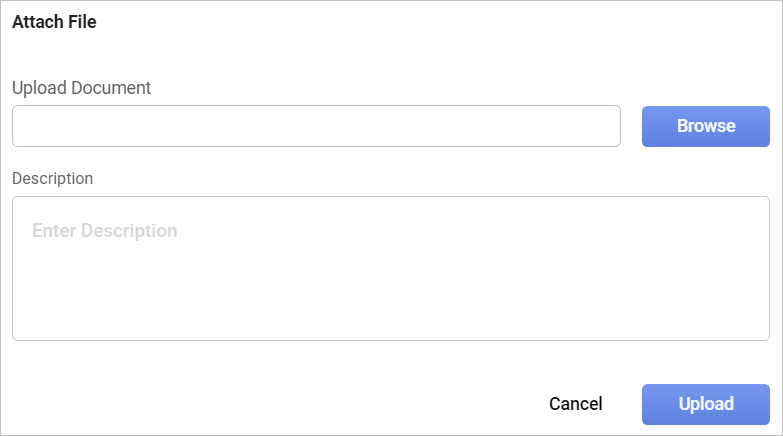Image resolution: width=783 pixels, height=436 pixels.
Task: Click the Browse button
Action: pos(705,126)
